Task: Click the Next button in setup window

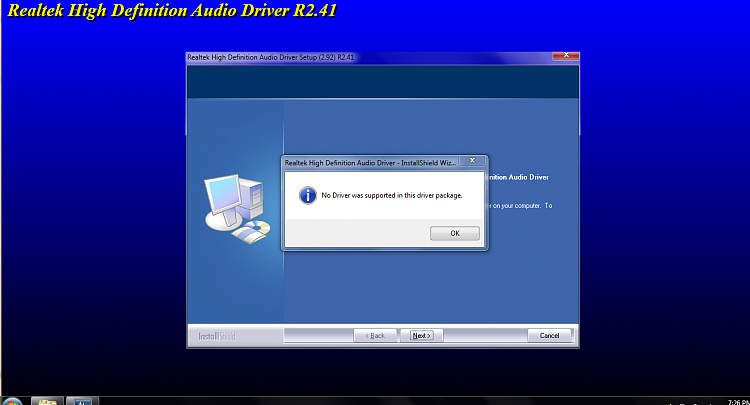Action: (421, 336)
